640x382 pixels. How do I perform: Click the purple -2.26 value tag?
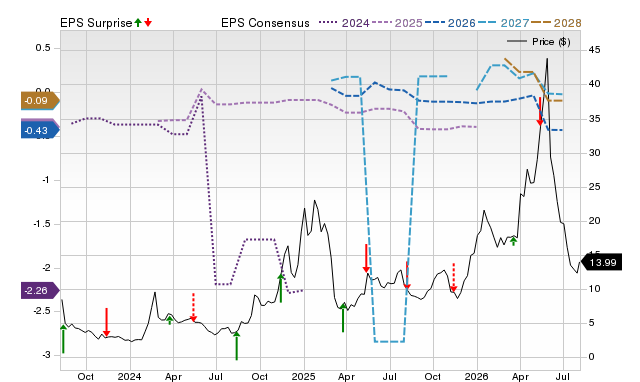click(40, 291)
